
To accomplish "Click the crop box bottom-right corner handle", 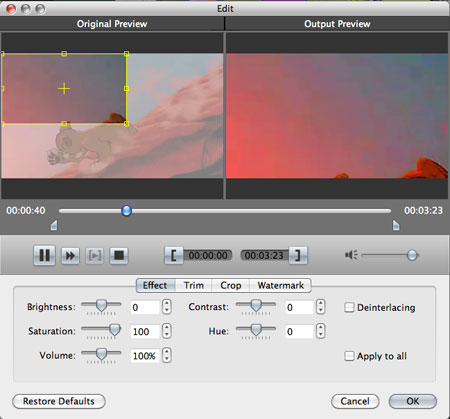I will click(x=126, y=124).
